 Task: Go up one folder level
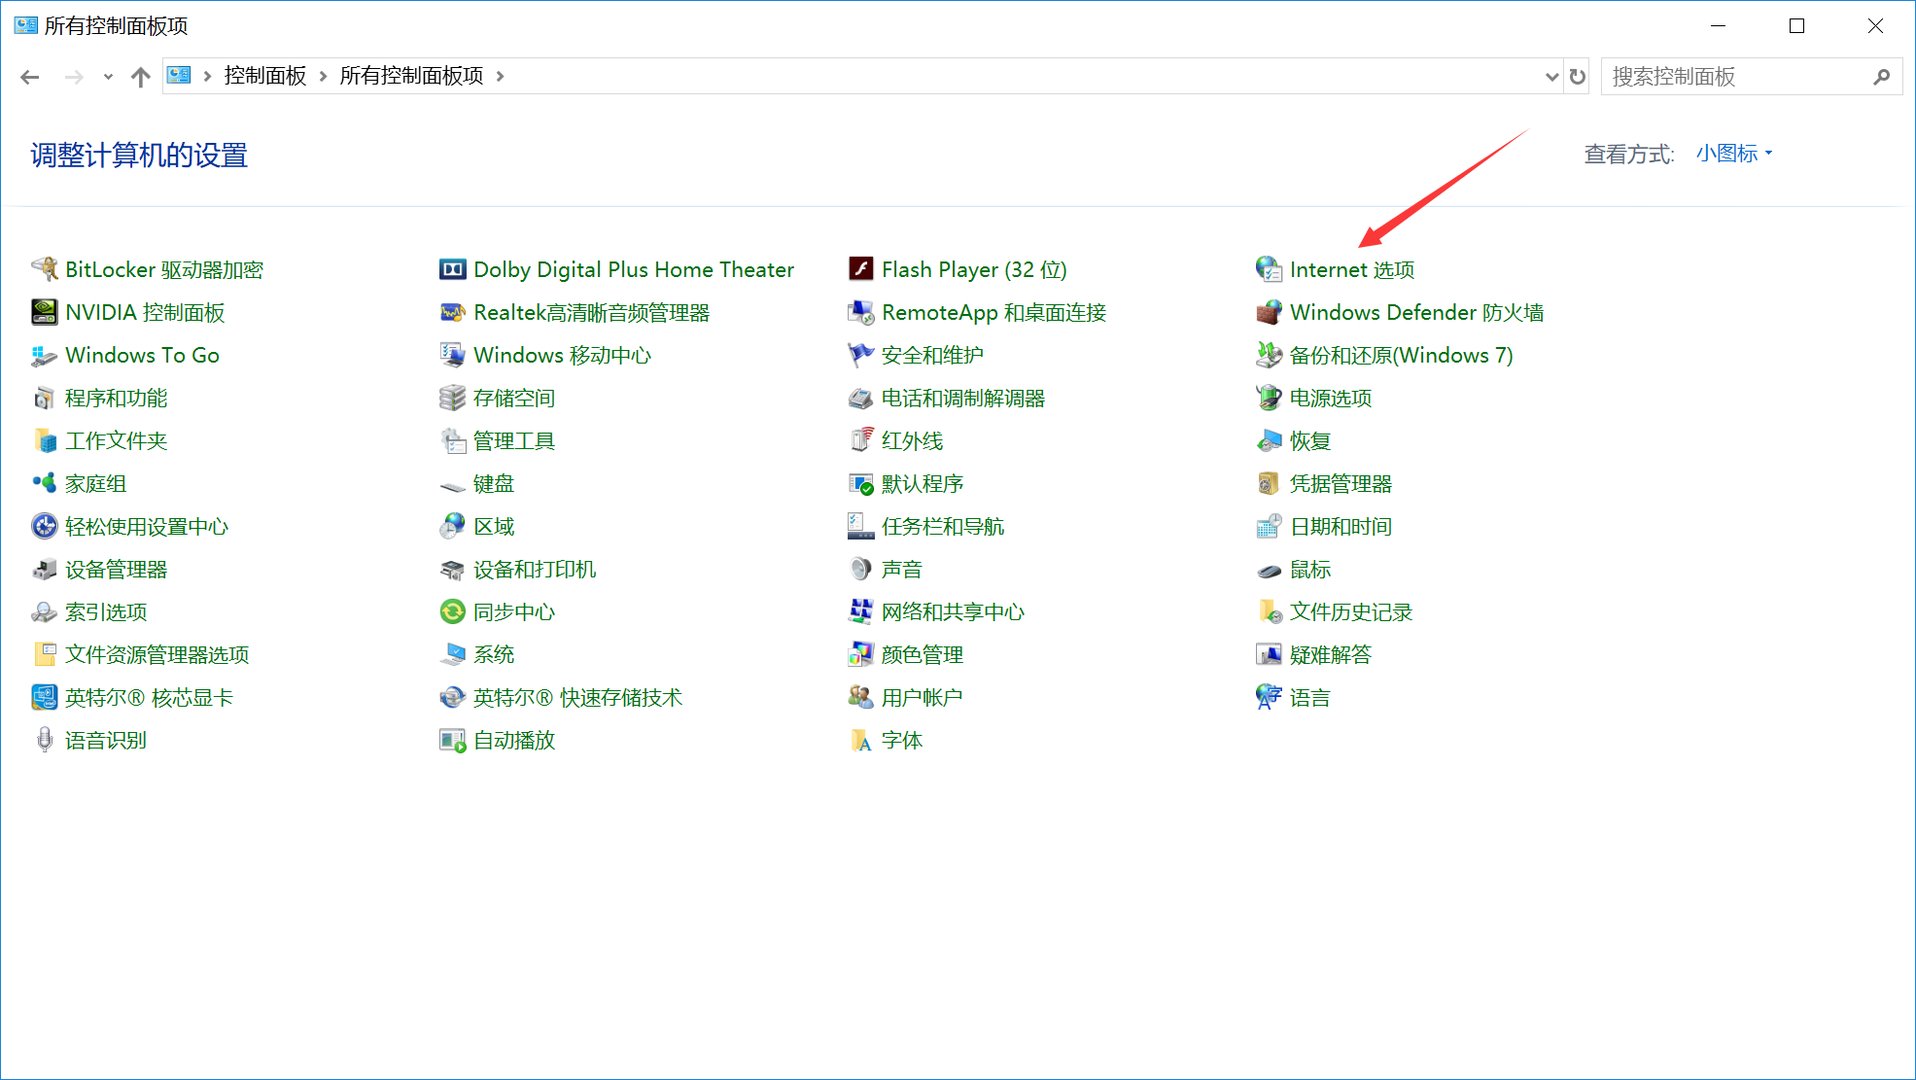140,77
